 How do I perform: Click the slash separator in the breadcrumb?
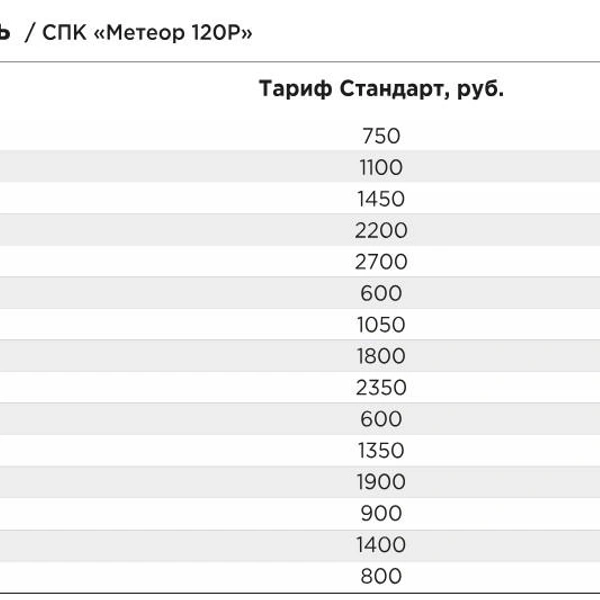tap(30, 32)
